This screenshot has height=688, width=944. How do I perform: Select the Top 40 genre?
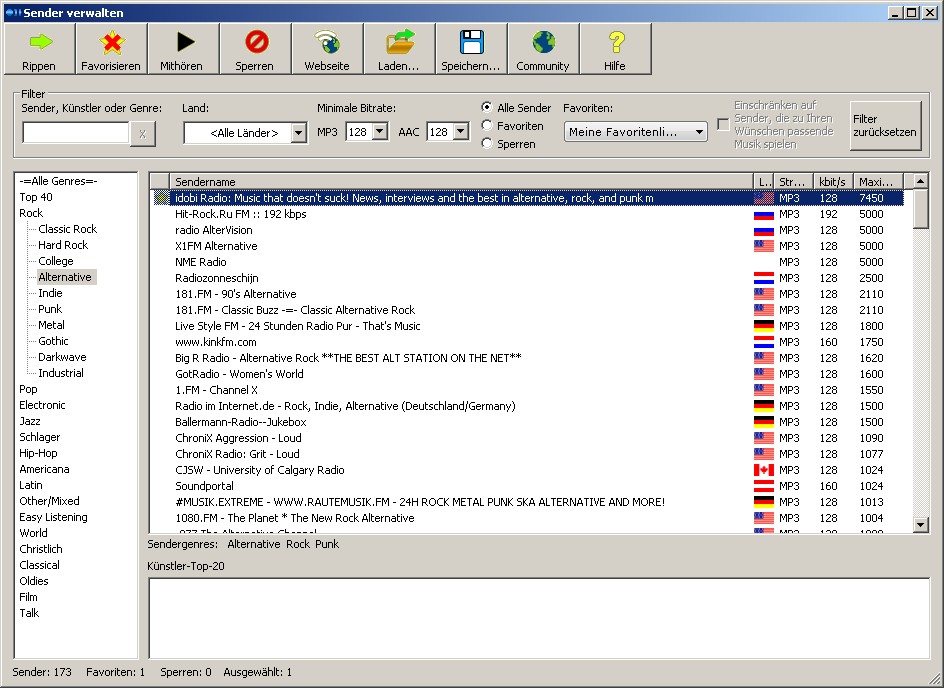(x=36, y=197)
